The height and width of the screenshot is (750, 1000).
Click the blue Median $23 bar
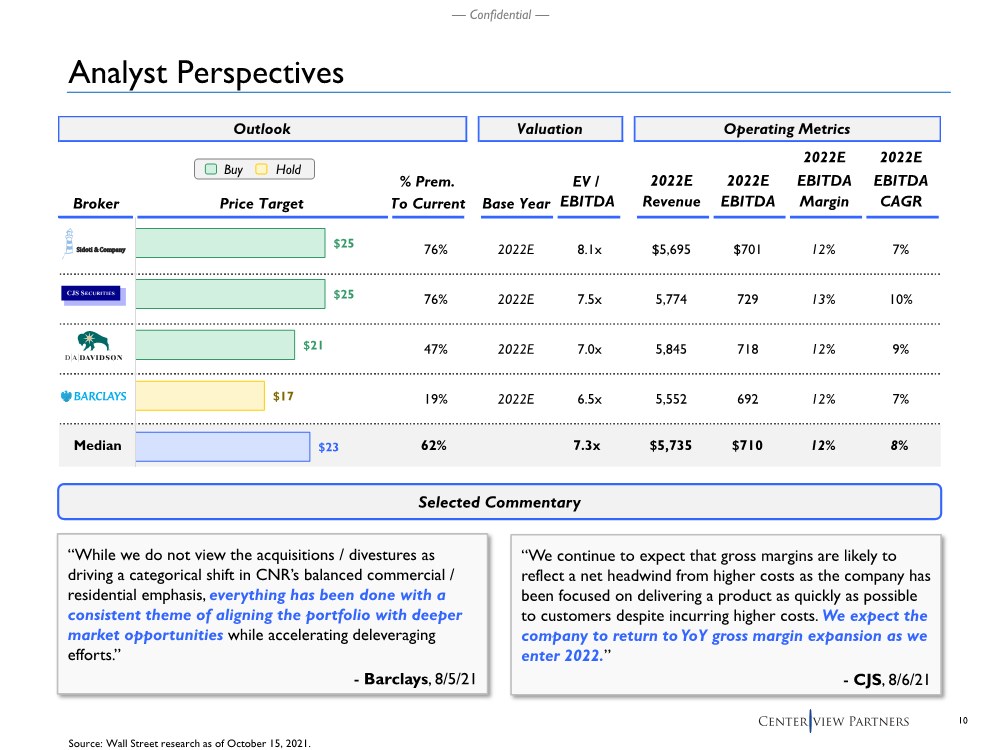pos(222,446)
